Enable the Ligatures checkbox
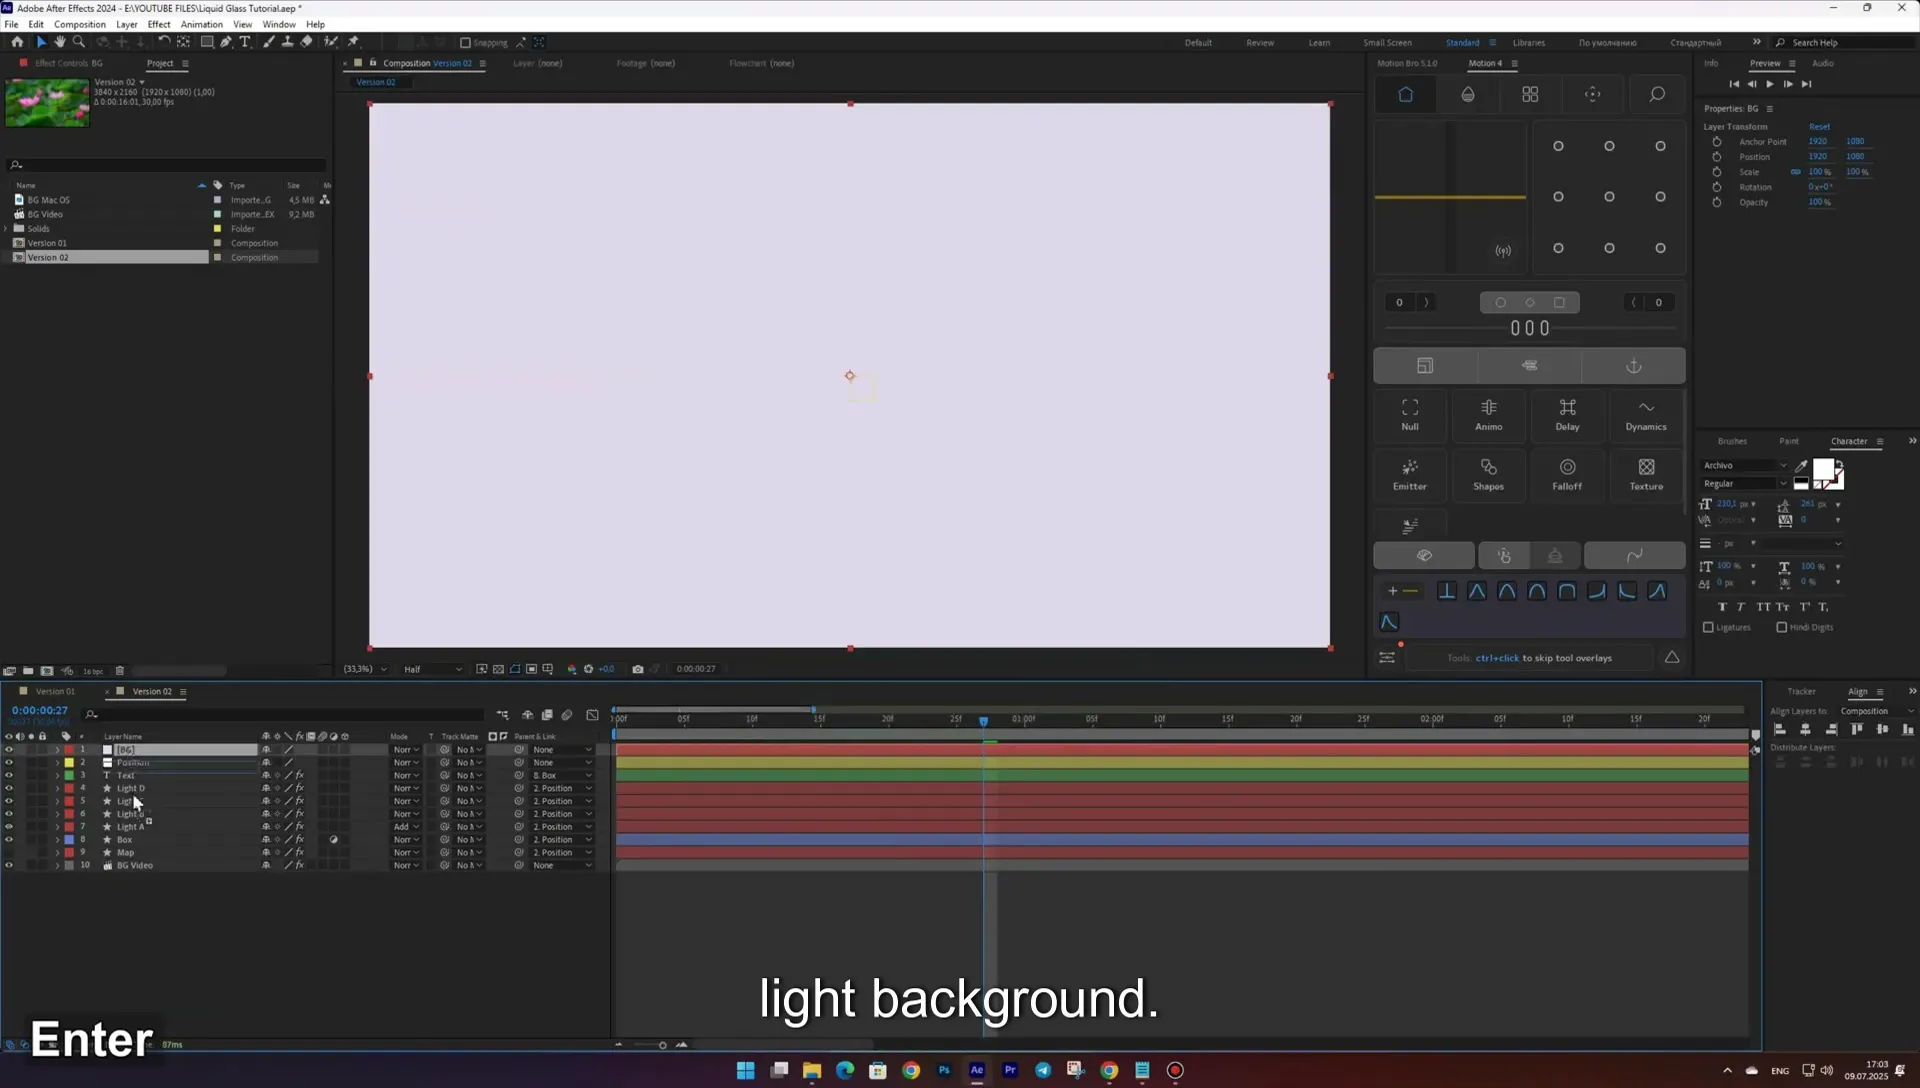 (x=1708, y=627)
